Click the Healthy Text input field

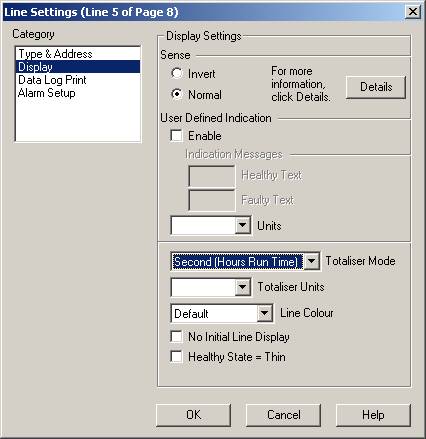click(x=212, y=176)
